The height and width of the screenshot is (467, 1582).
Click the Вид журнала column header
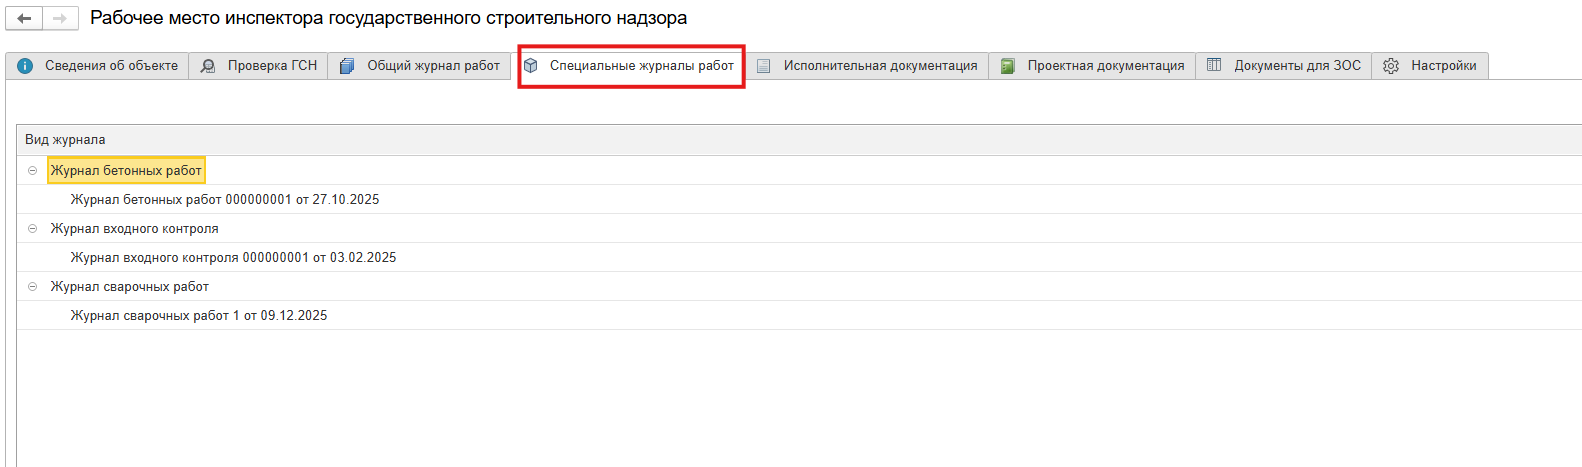coord(65,140)
